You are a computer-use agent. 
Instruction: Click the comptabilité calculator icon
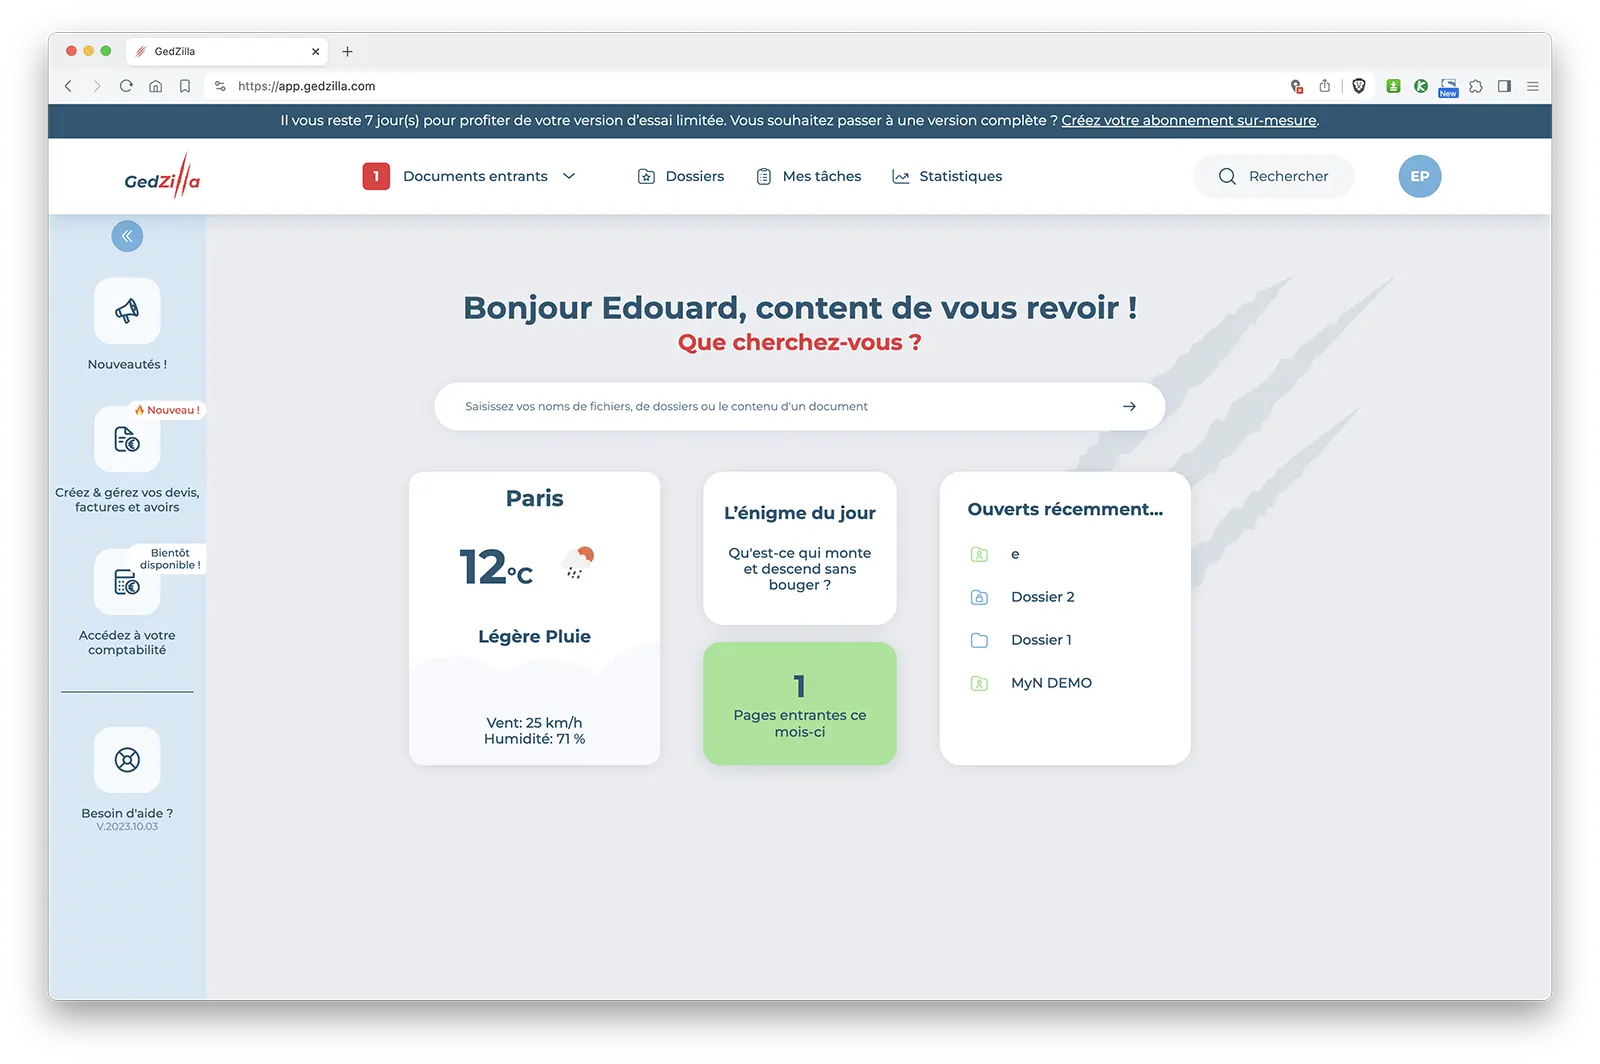coord(127,582)
